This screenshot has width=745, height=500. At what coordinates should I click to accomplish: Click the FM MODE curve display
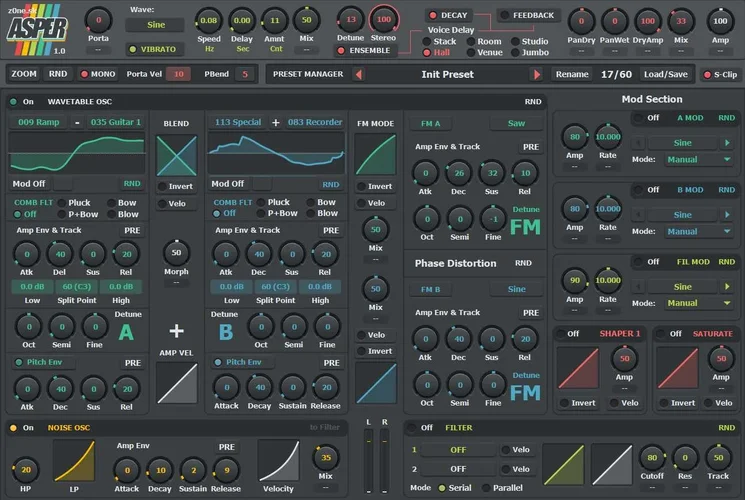coord(376,156)
